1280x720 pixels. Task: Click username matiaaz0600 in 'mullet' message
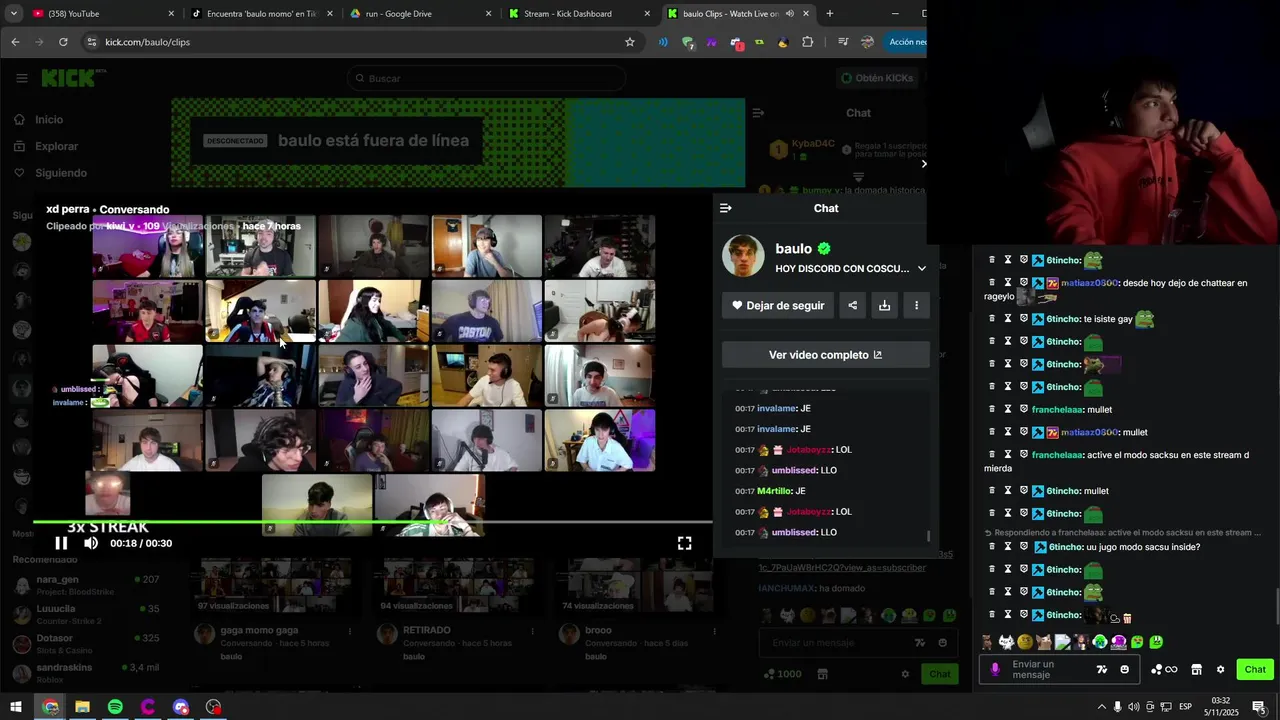click(x=1090, y=432)
